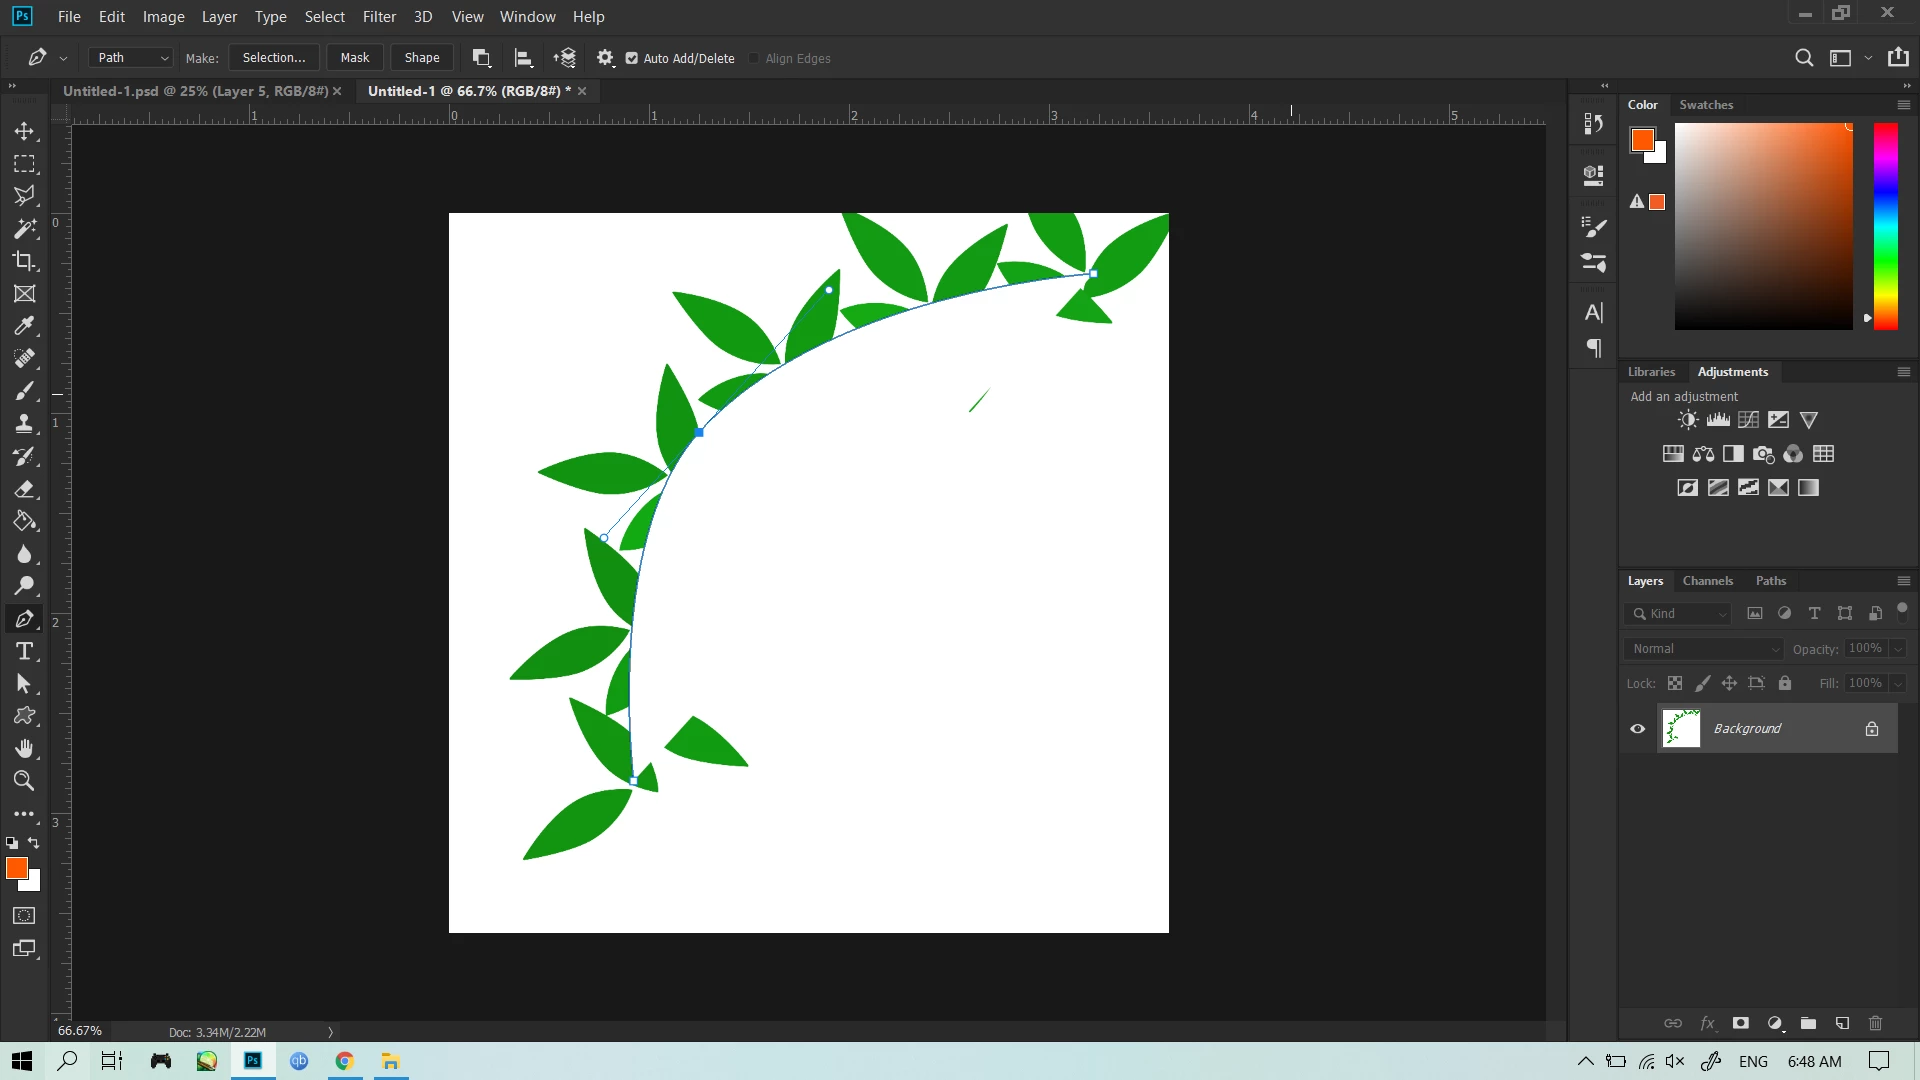
Task: Select the Crop tool
Action: tap(24, 261)
